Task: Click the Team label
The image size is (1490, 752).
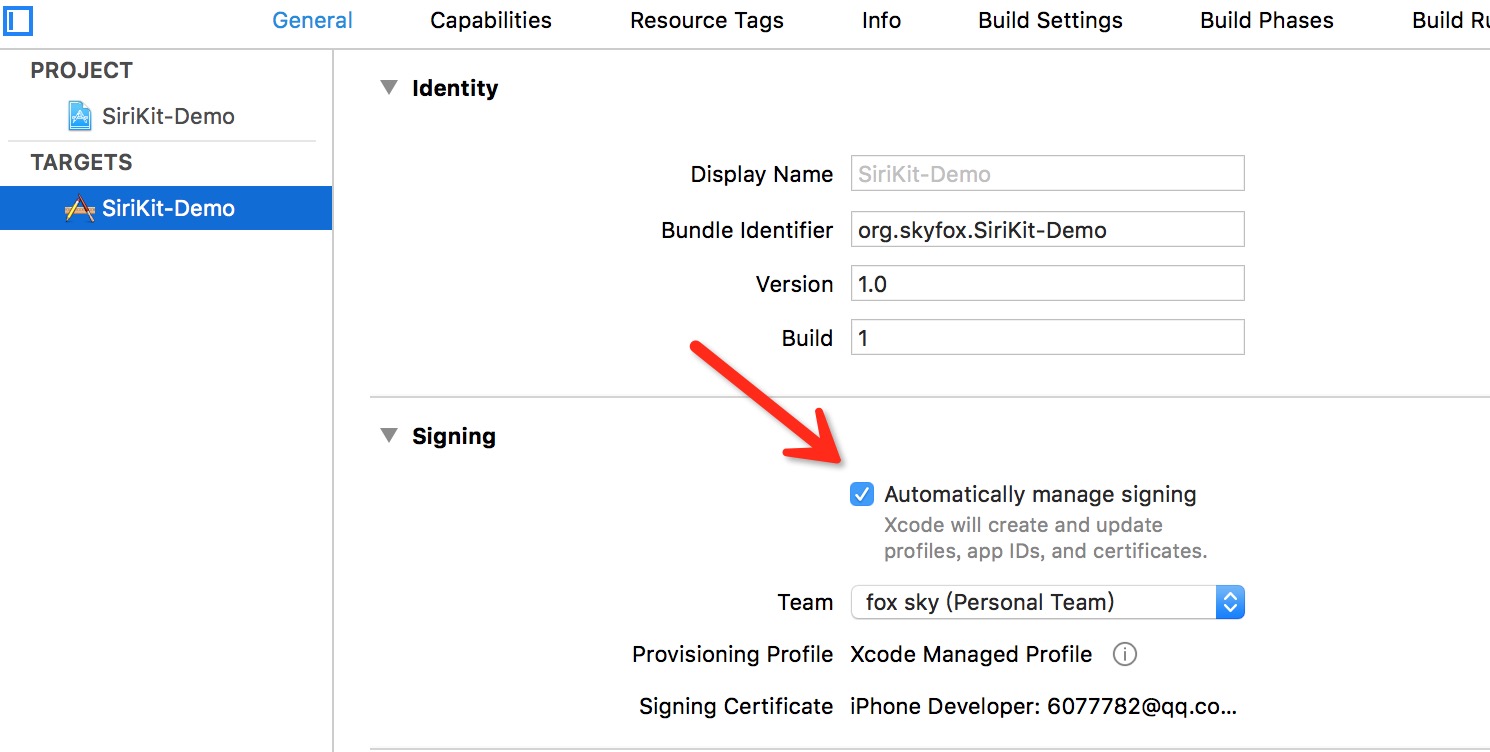Action: pyautogui.click(x=805, y=602)
